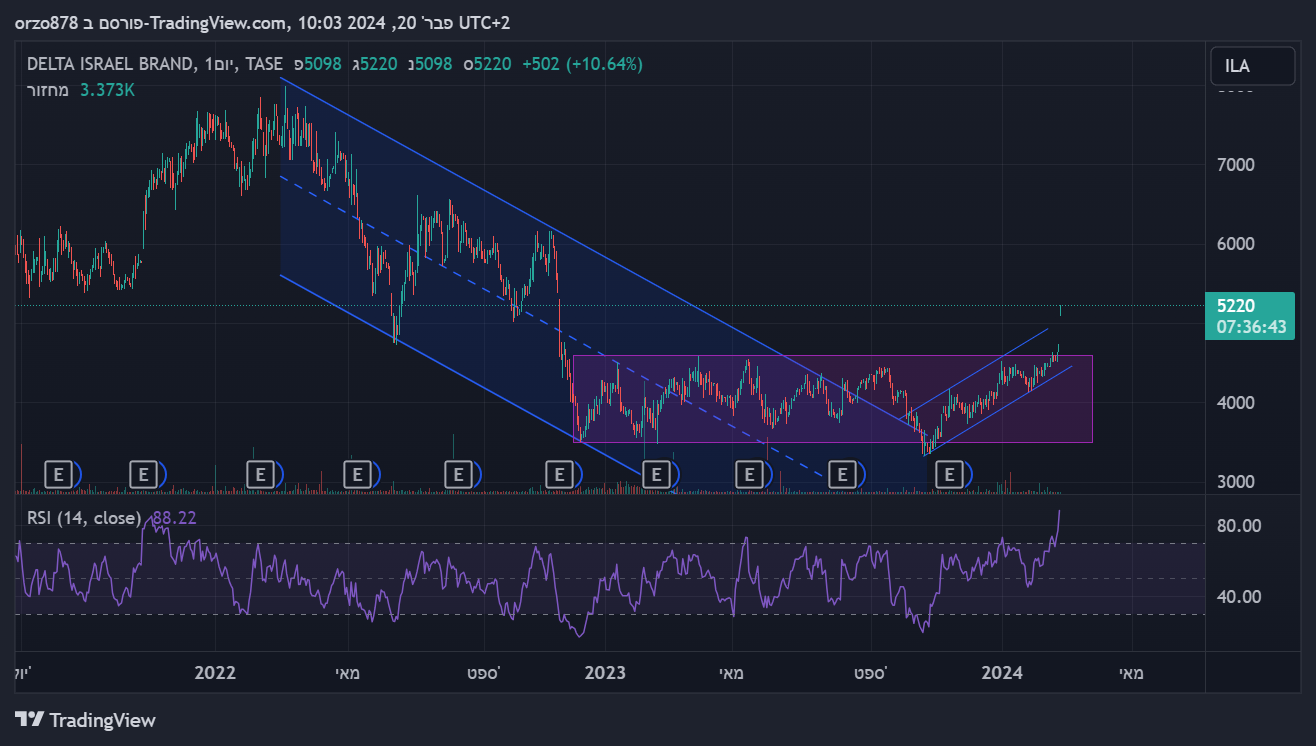This screenshot has height=746, width=1316.
Task: Click the DELTA ISRAEL BRAND symbol title
Action: tap(110, 64)
